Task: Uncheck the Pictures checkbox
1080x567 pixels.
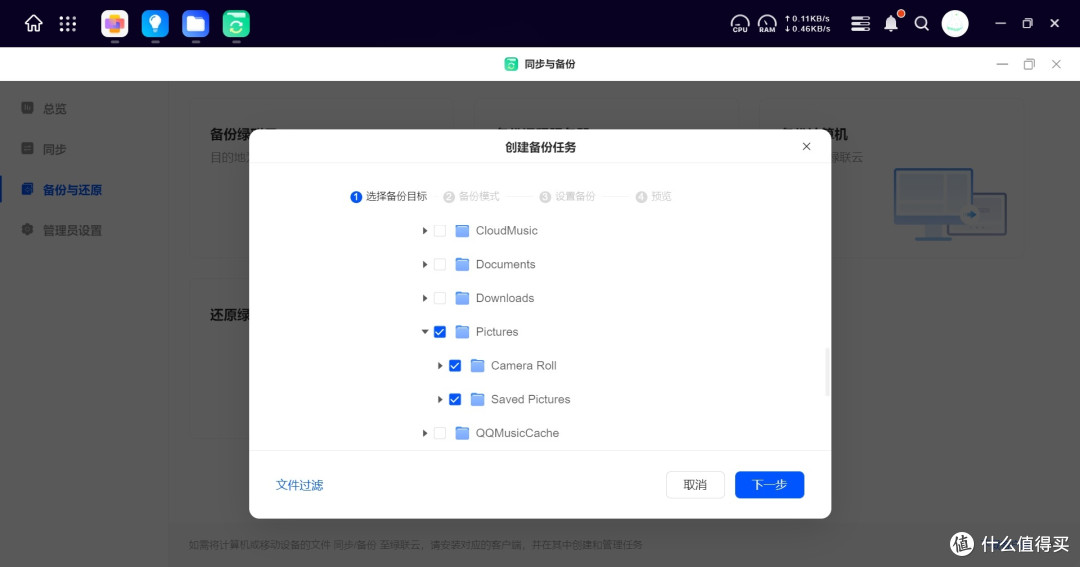Action: click(439, 332)
